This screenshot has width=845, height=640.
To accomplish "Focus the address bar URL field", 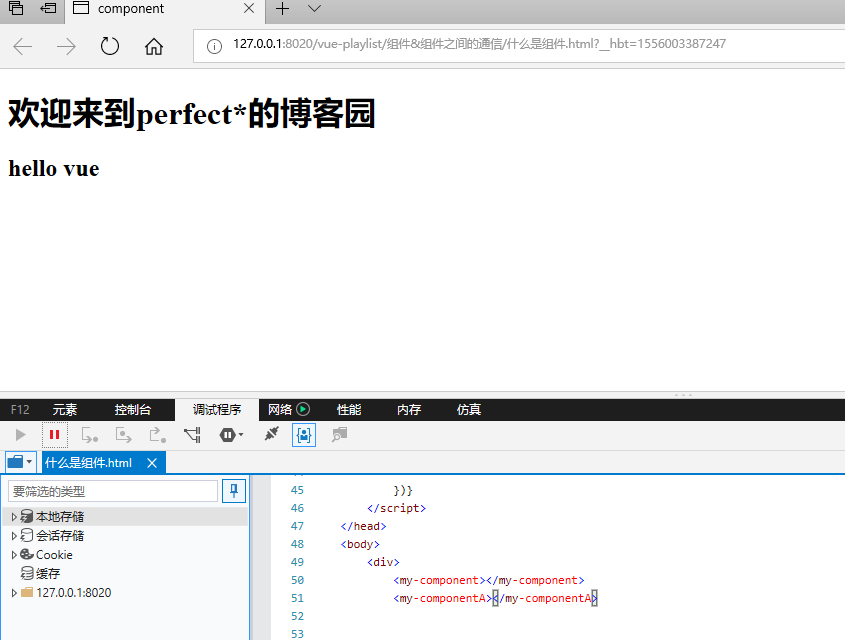I will (517, 45).
